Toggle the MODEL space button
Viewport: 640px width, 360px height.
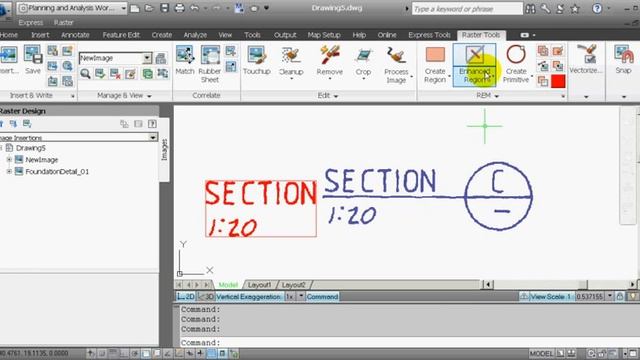point(541,353)
